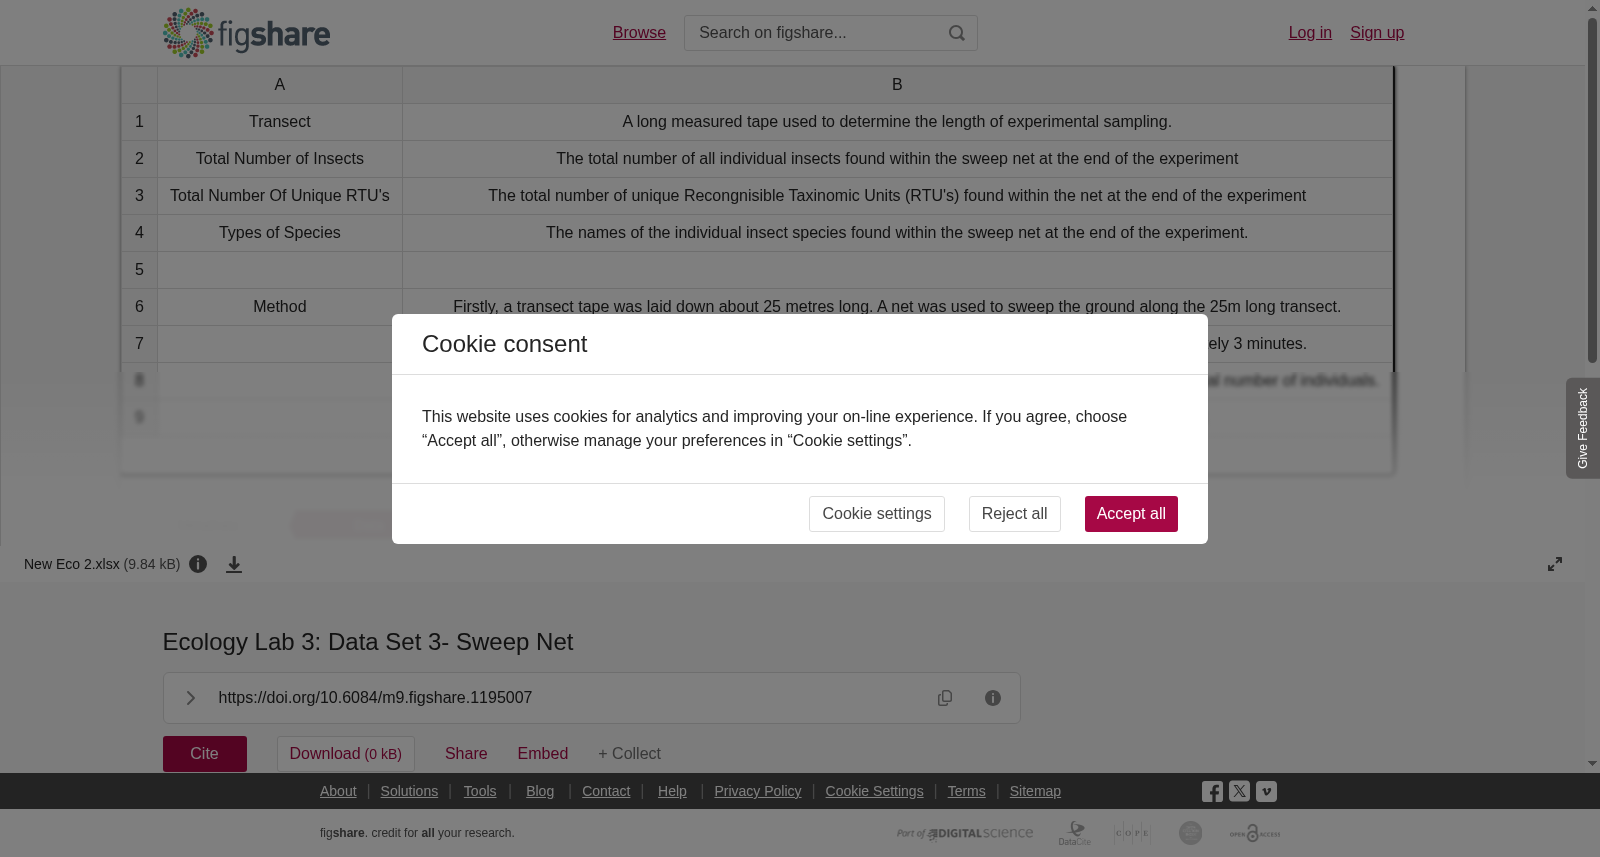Open Solutions footer link
Viewport: 1600px width, 857px height.
409,791
